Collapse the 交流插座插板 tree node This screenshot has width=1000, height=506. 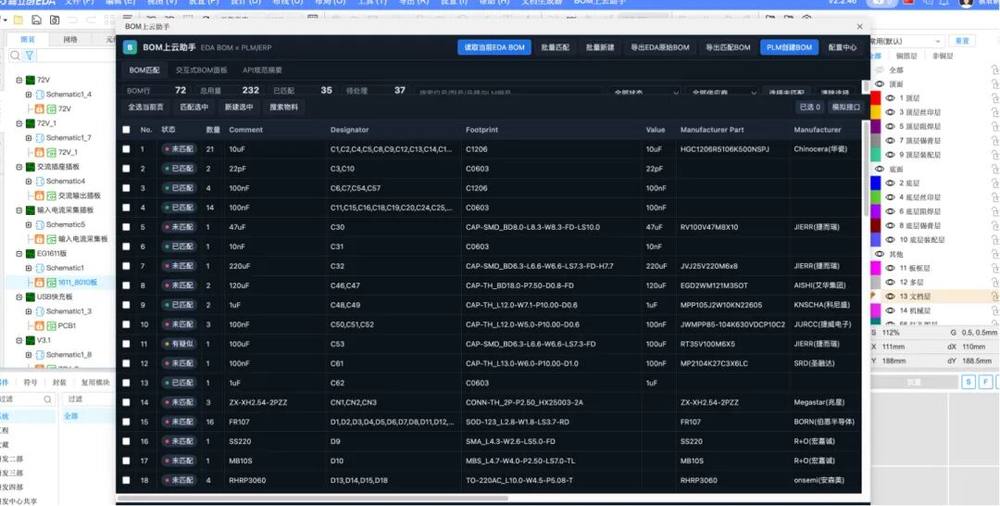(x=19, y=167)
